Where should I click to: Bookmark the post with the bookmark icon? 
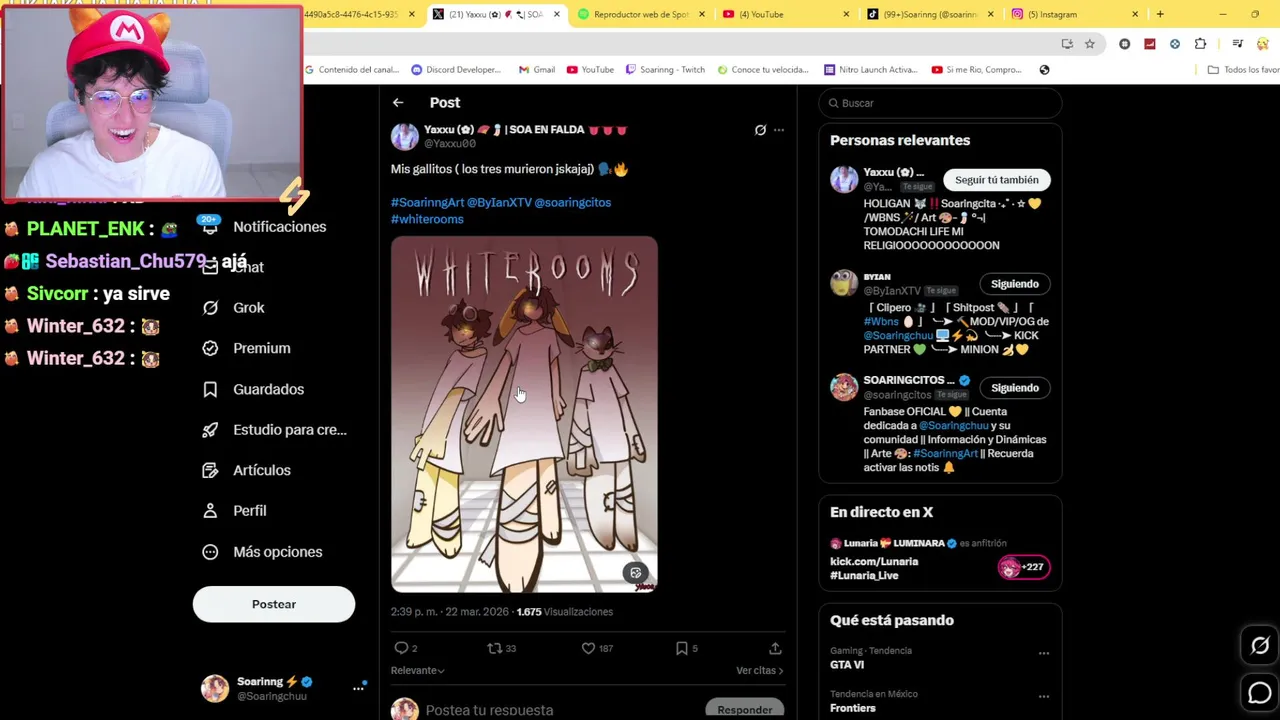pyautogui.click(x=681, y=648)
